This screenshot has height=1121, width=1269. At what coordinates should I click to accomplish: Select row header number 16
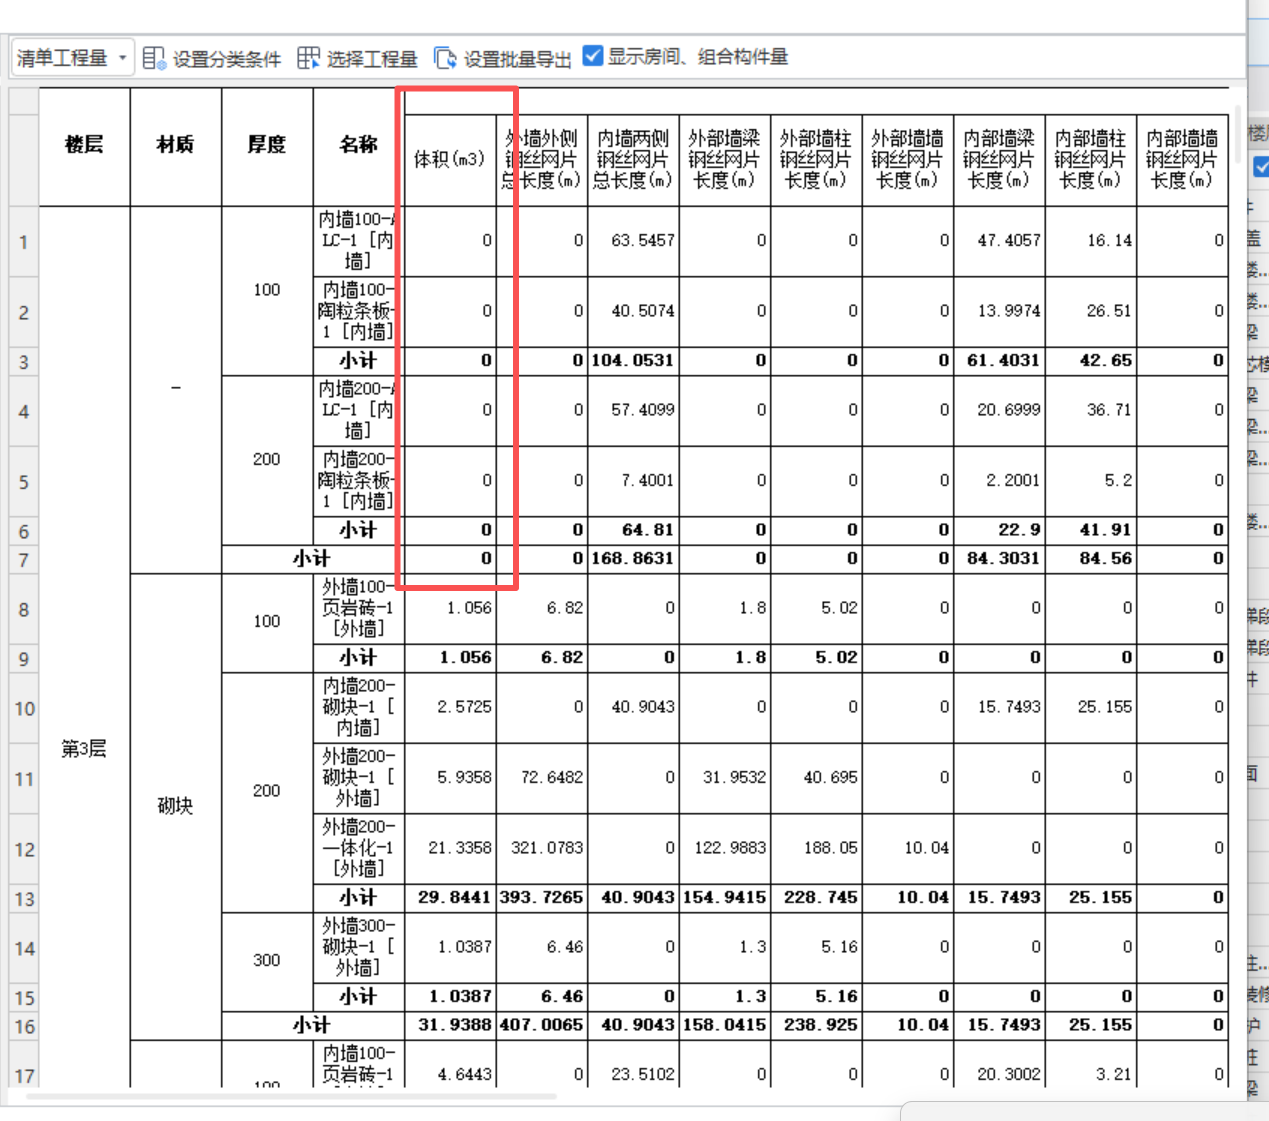coord(23,1026)
